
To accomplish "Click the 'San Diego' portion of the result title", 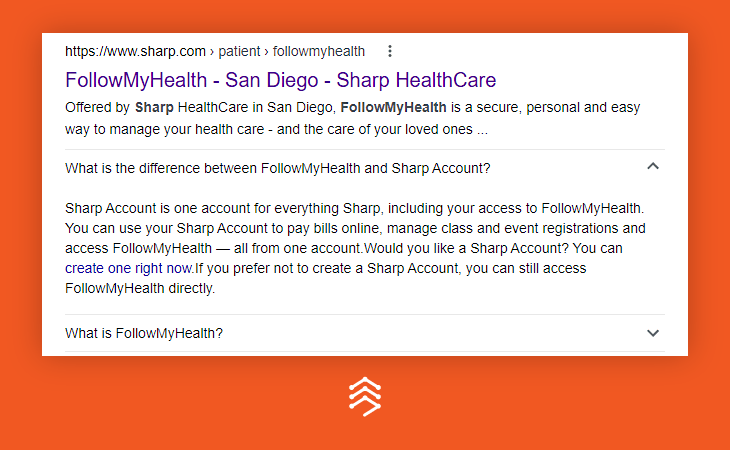I will tap(272, 80).
